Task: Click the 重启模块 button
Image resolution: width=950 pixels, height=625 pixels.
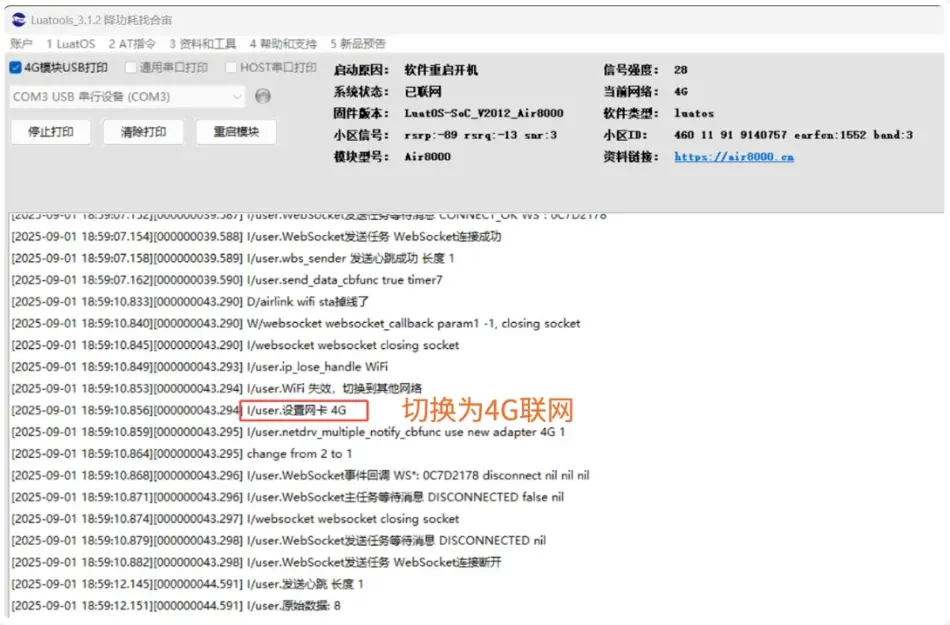Action: click(236, 132)
